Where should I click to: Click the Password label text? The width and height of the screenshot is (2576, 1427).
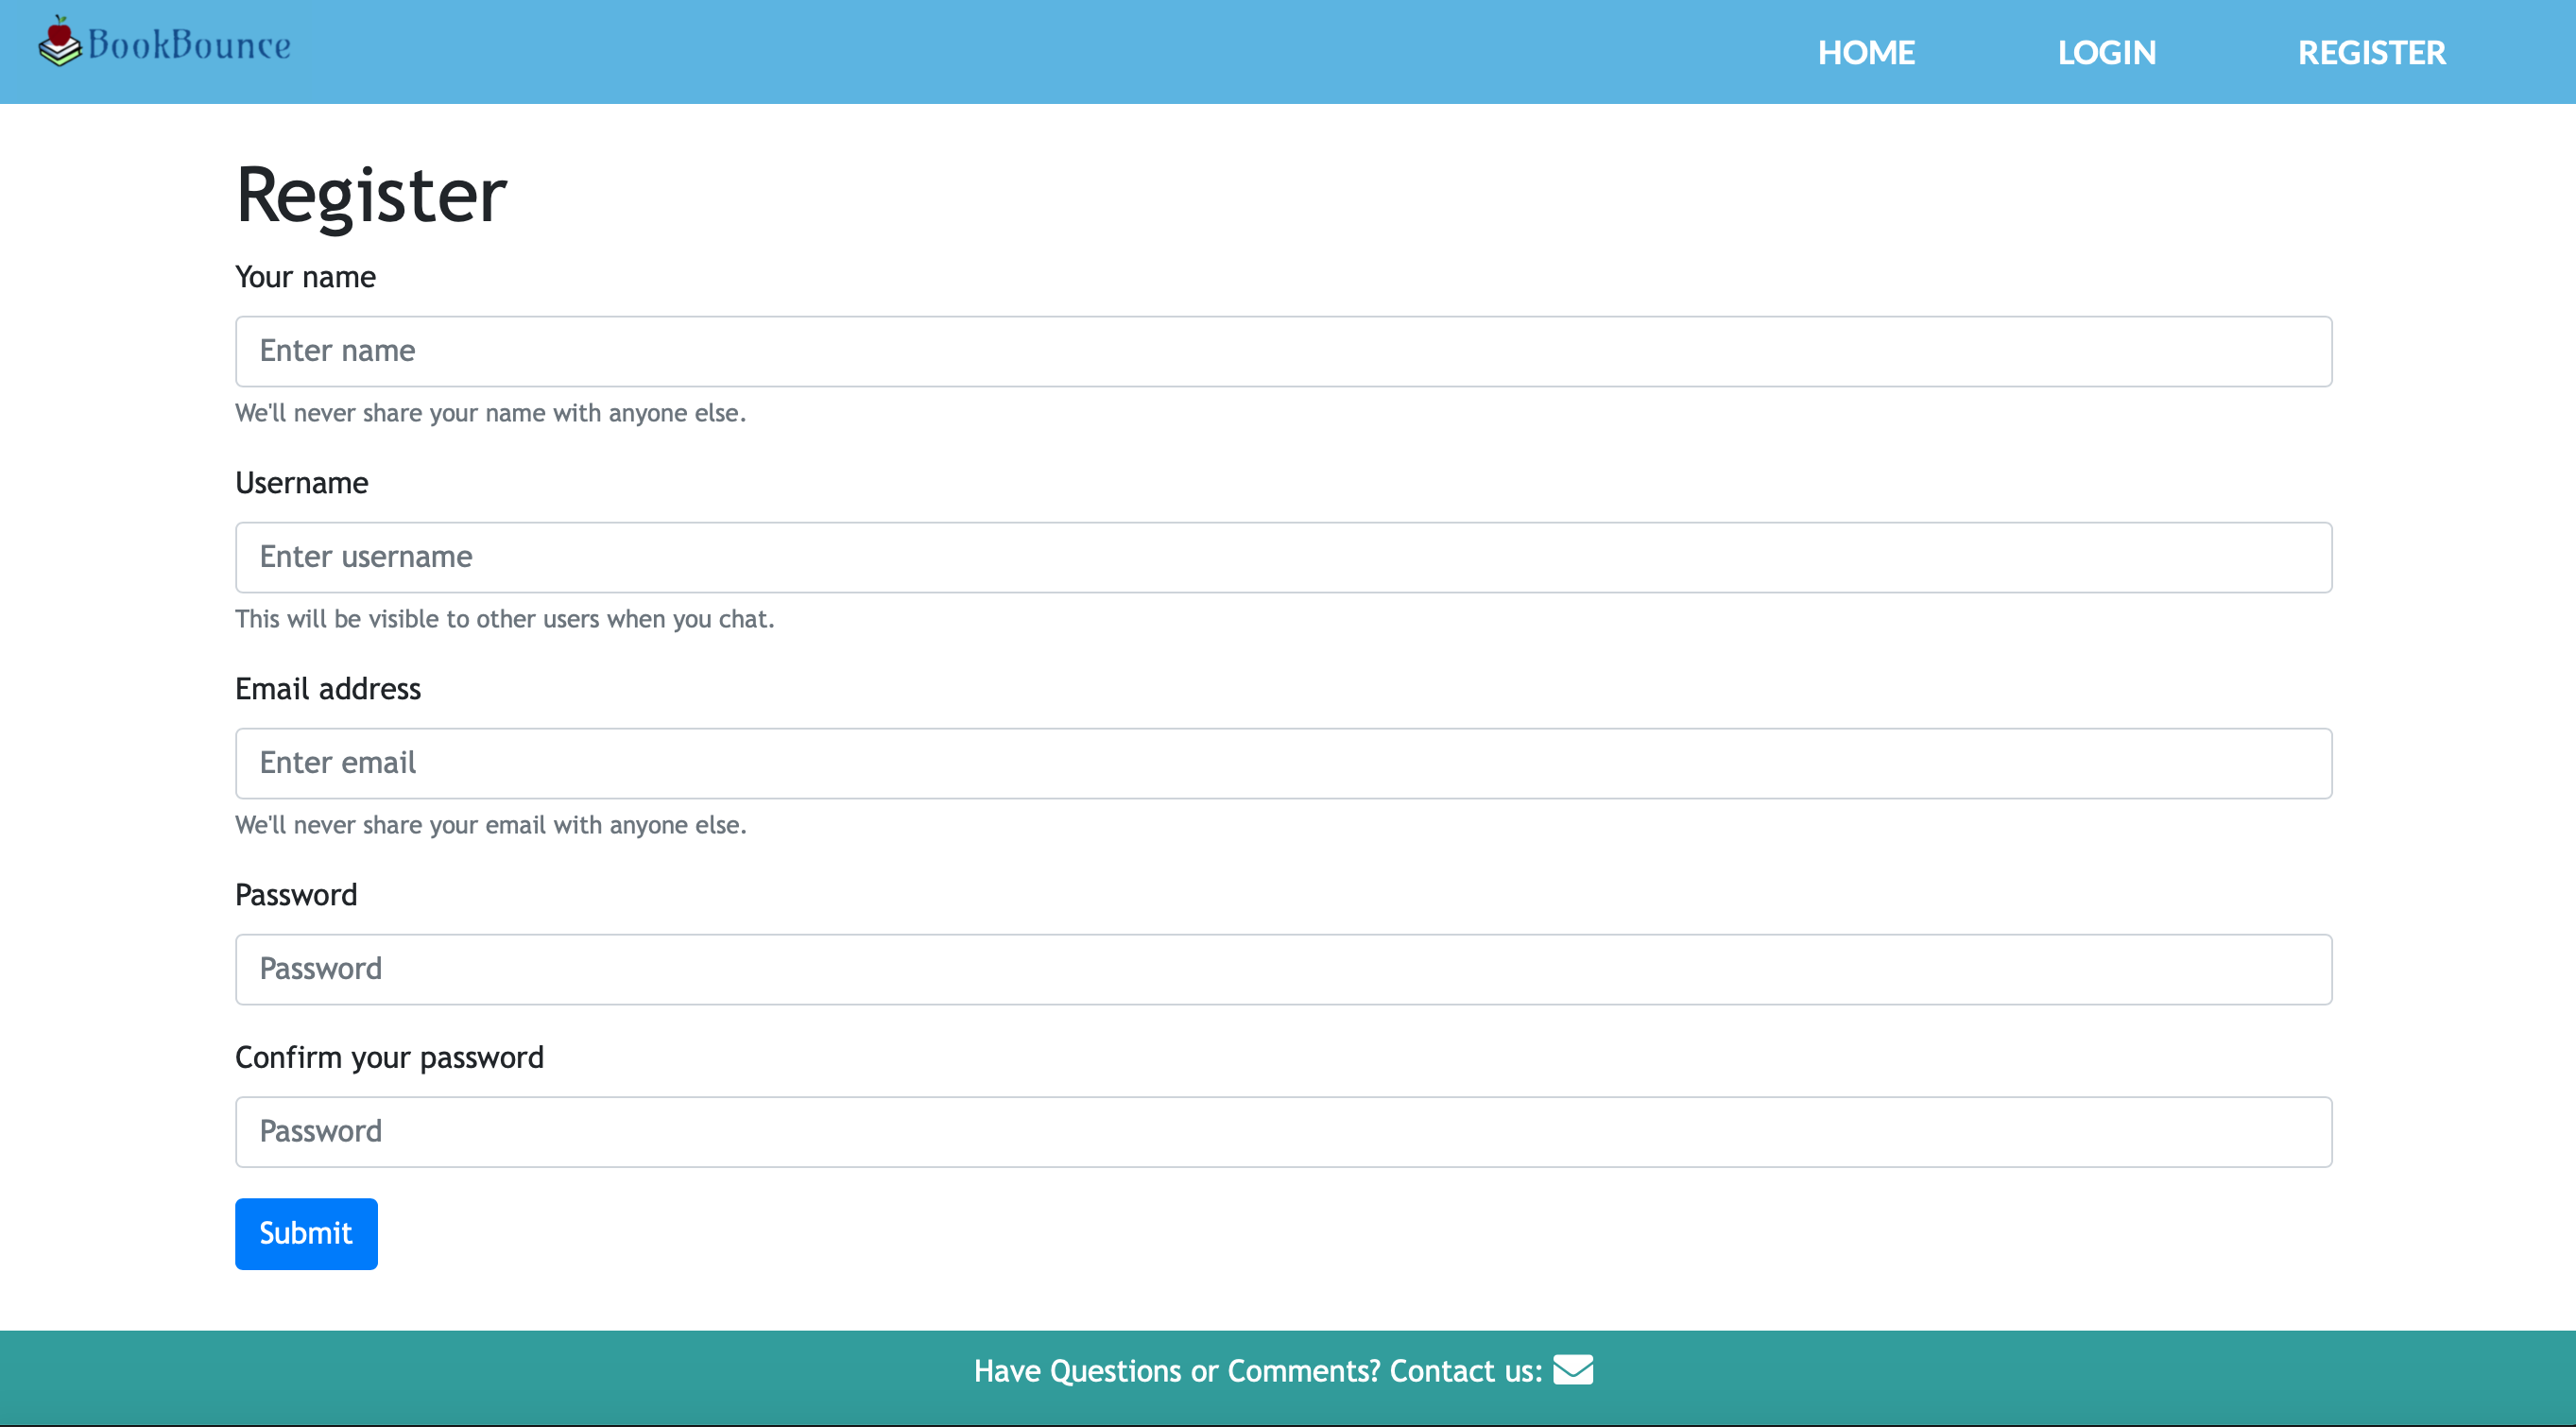pyautogui.click(x=295, y=895)
